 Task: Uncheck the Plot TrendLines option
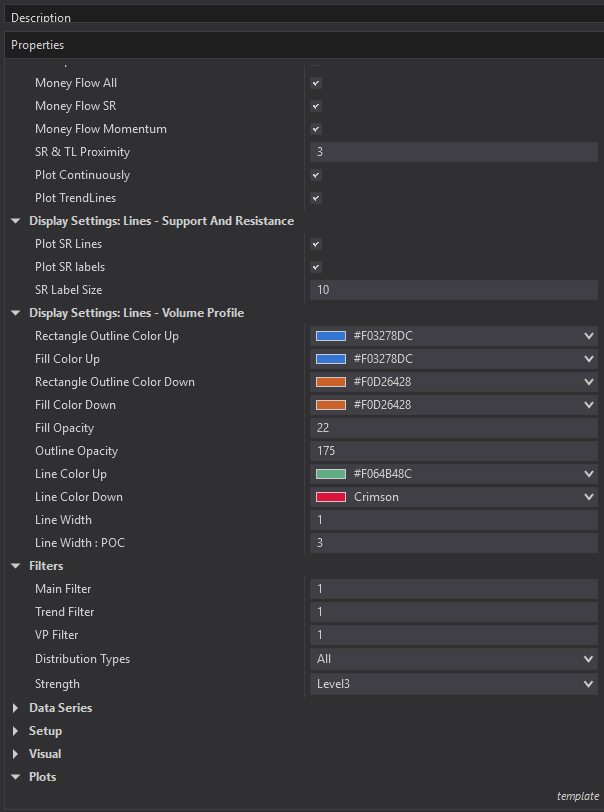pyautogui.click(x=316, y=198)
